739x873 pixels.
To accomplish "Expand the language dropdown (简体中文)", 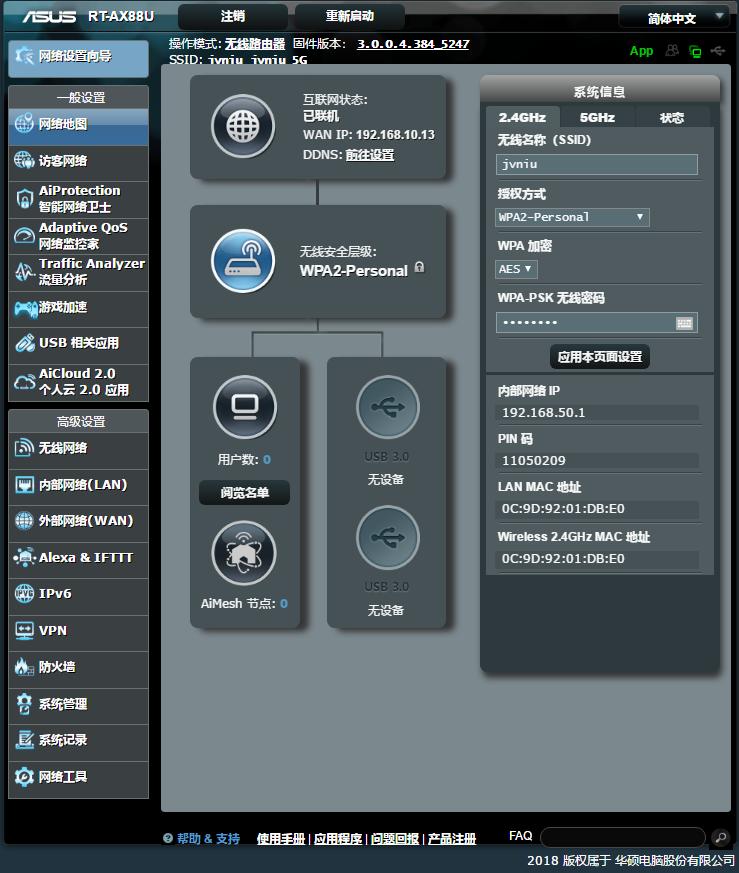I will (674, 18).
